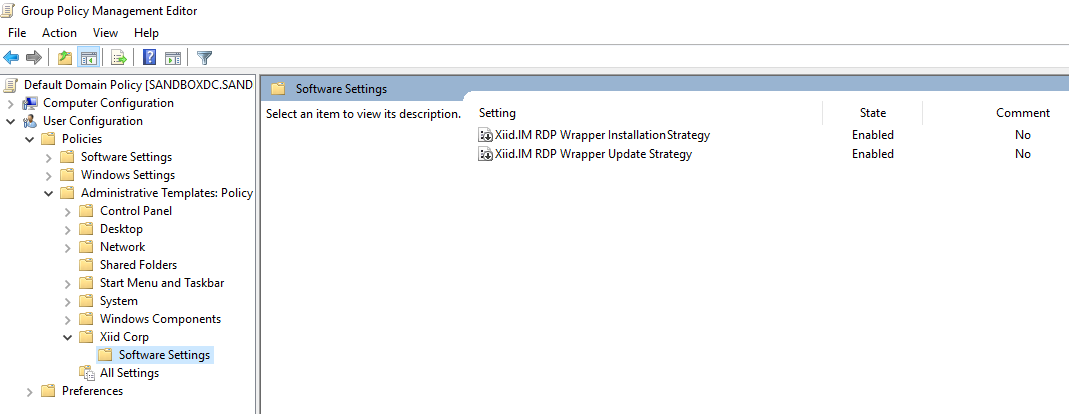Collapse the User Configuration node
The height and width of the screenshot is (414, 1069).
point(11,121)
